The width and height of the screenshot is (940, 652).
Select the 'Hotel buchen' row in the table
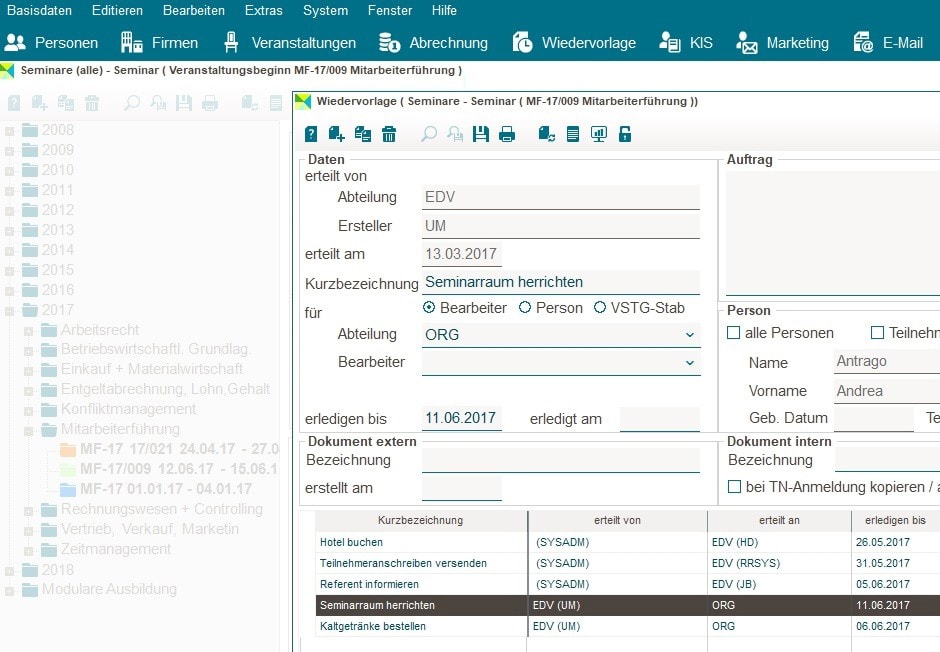point(627,542)
